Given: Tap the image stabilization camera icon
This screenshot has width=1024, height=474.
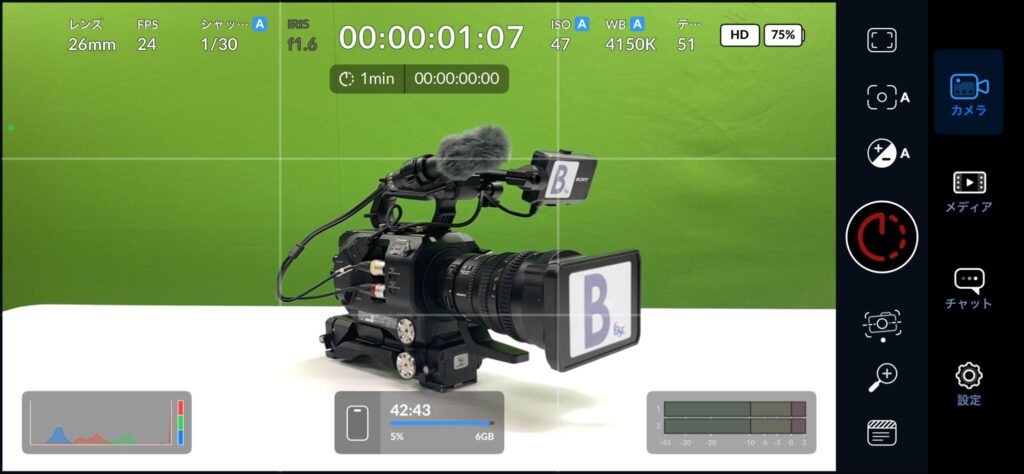Looking at the screenshot, I should 881,323.
